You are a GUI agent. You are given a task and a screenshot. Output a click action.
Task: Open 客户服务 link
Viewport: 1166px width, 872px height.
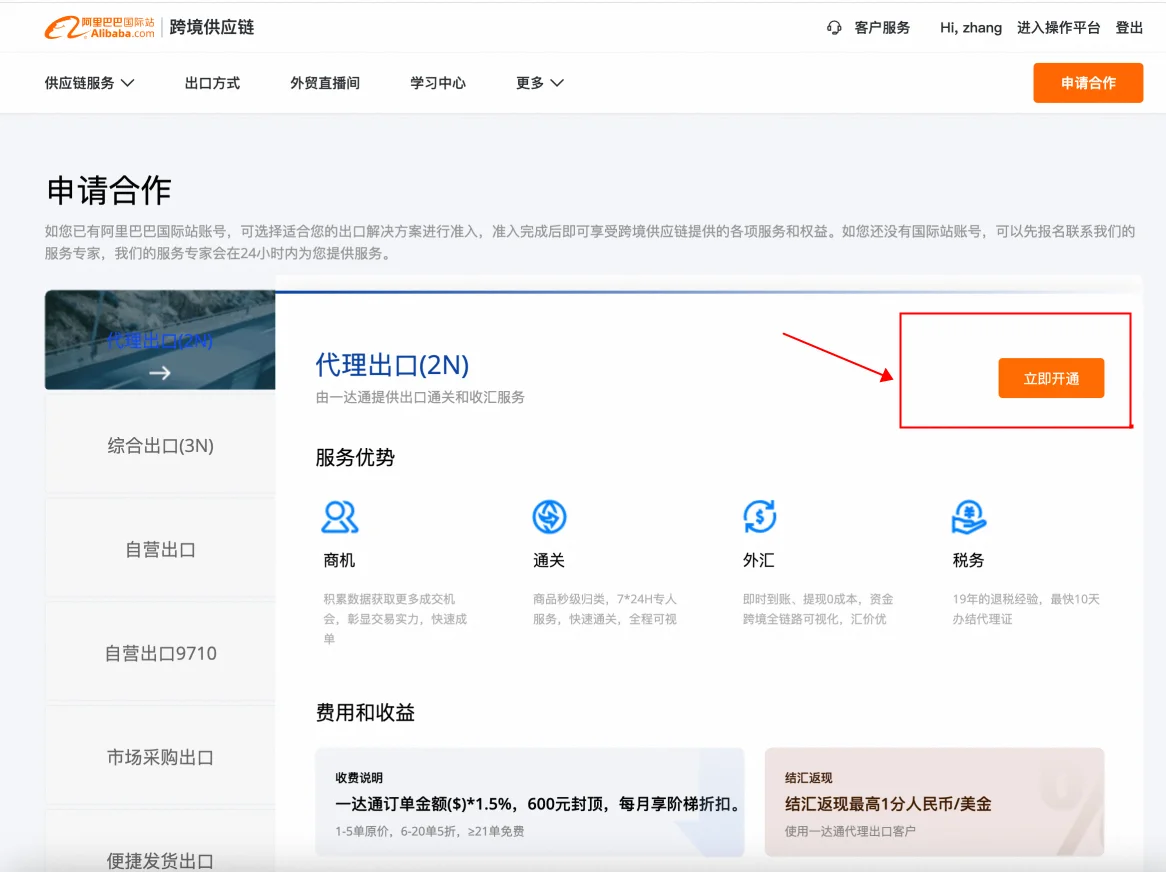click(882, 28)
